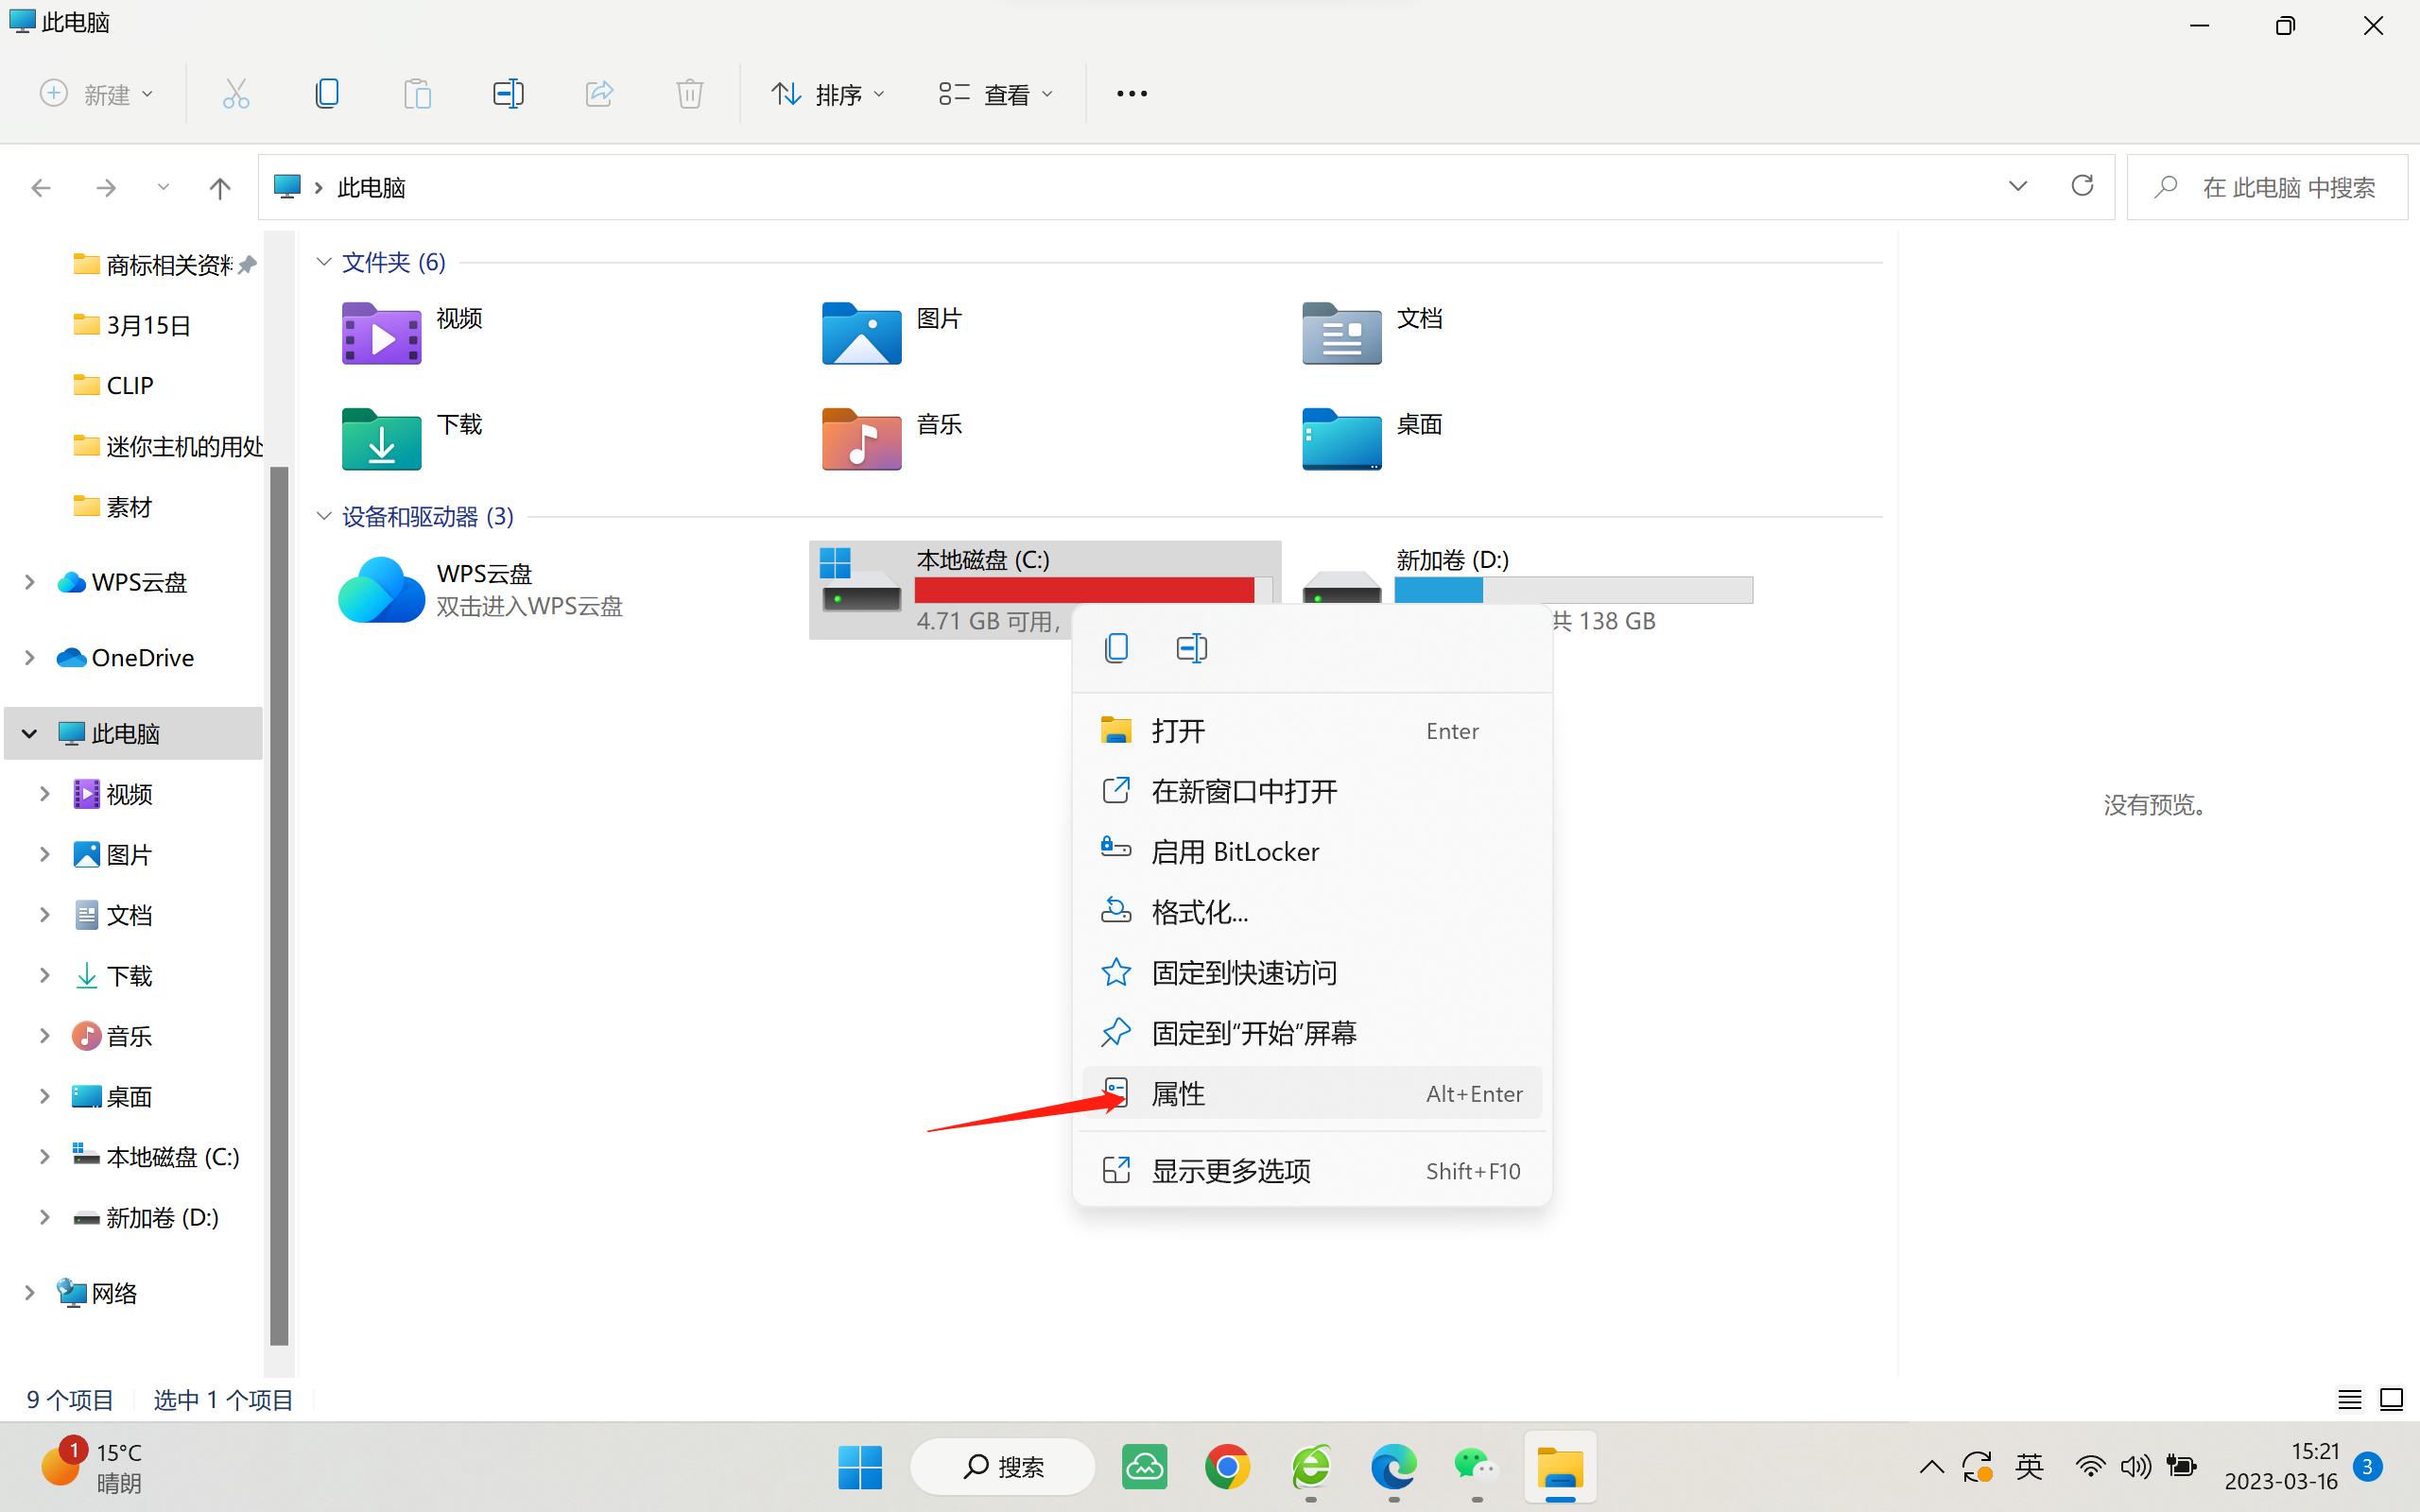Image resolution: width=2420 pixels, height=1512 pixels.
Task: Click the up-one-level navigation arrow
Action: (220, 187)
